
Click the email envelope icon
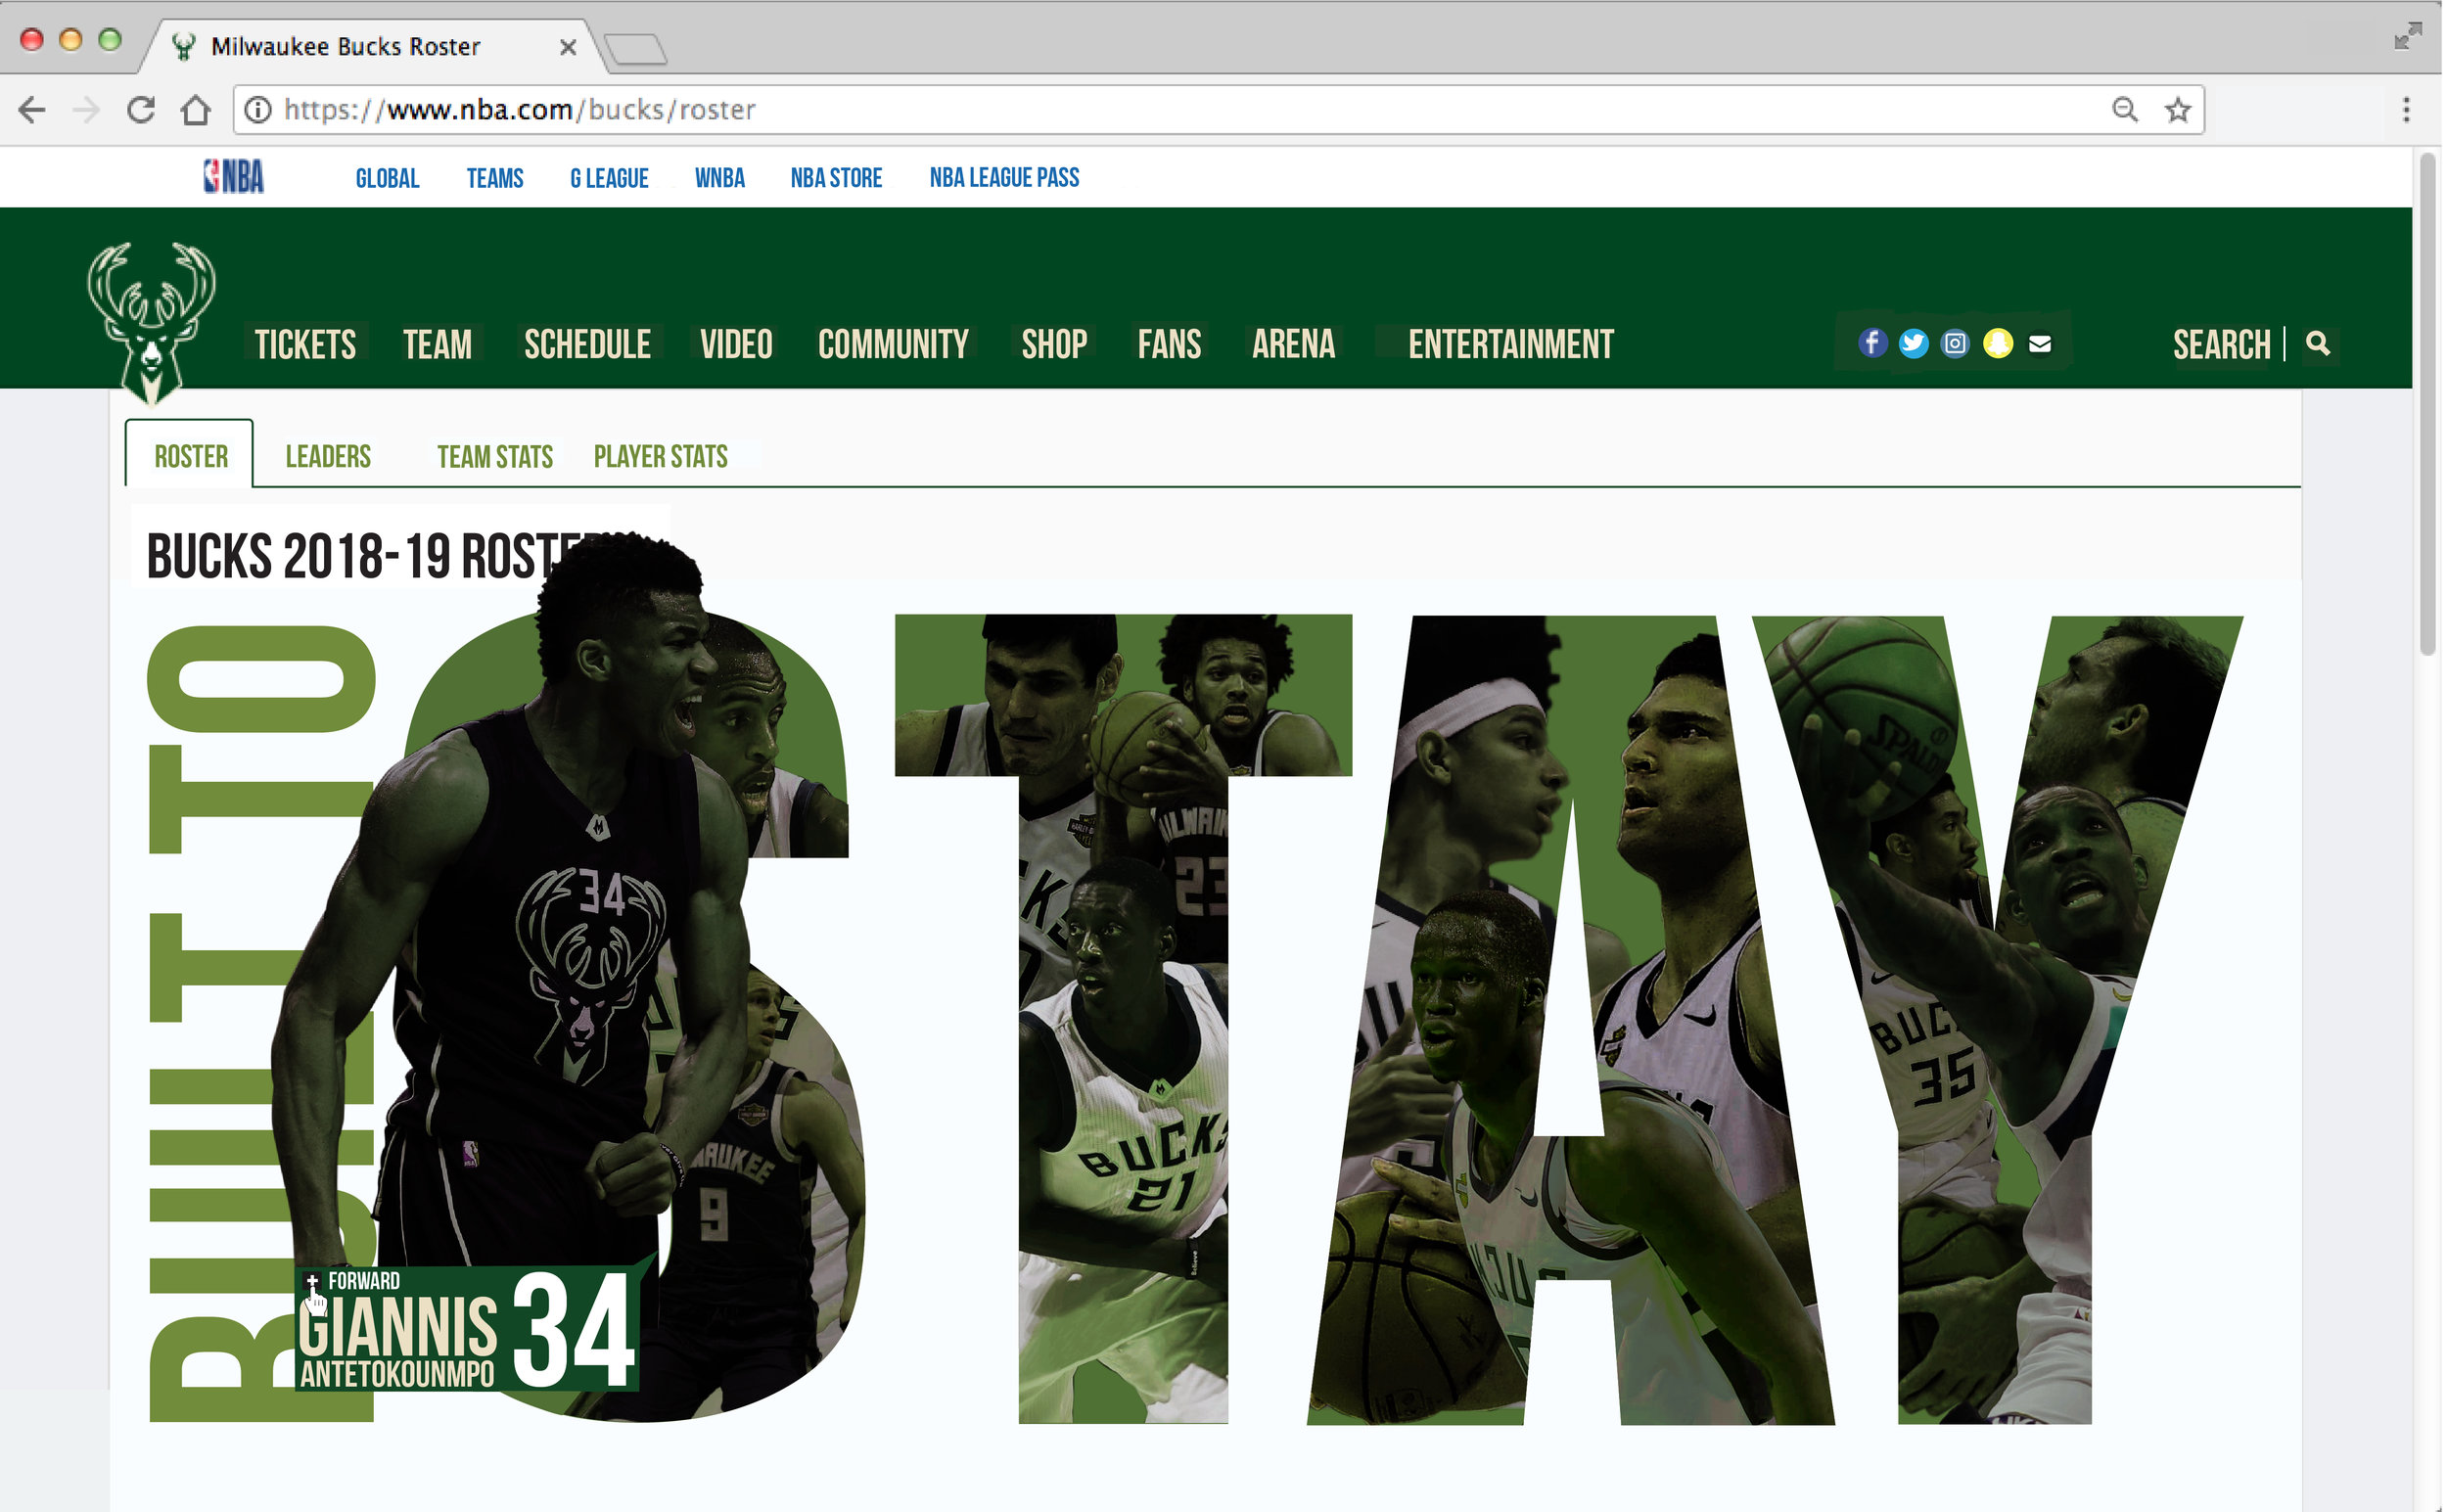point(2040,343)
